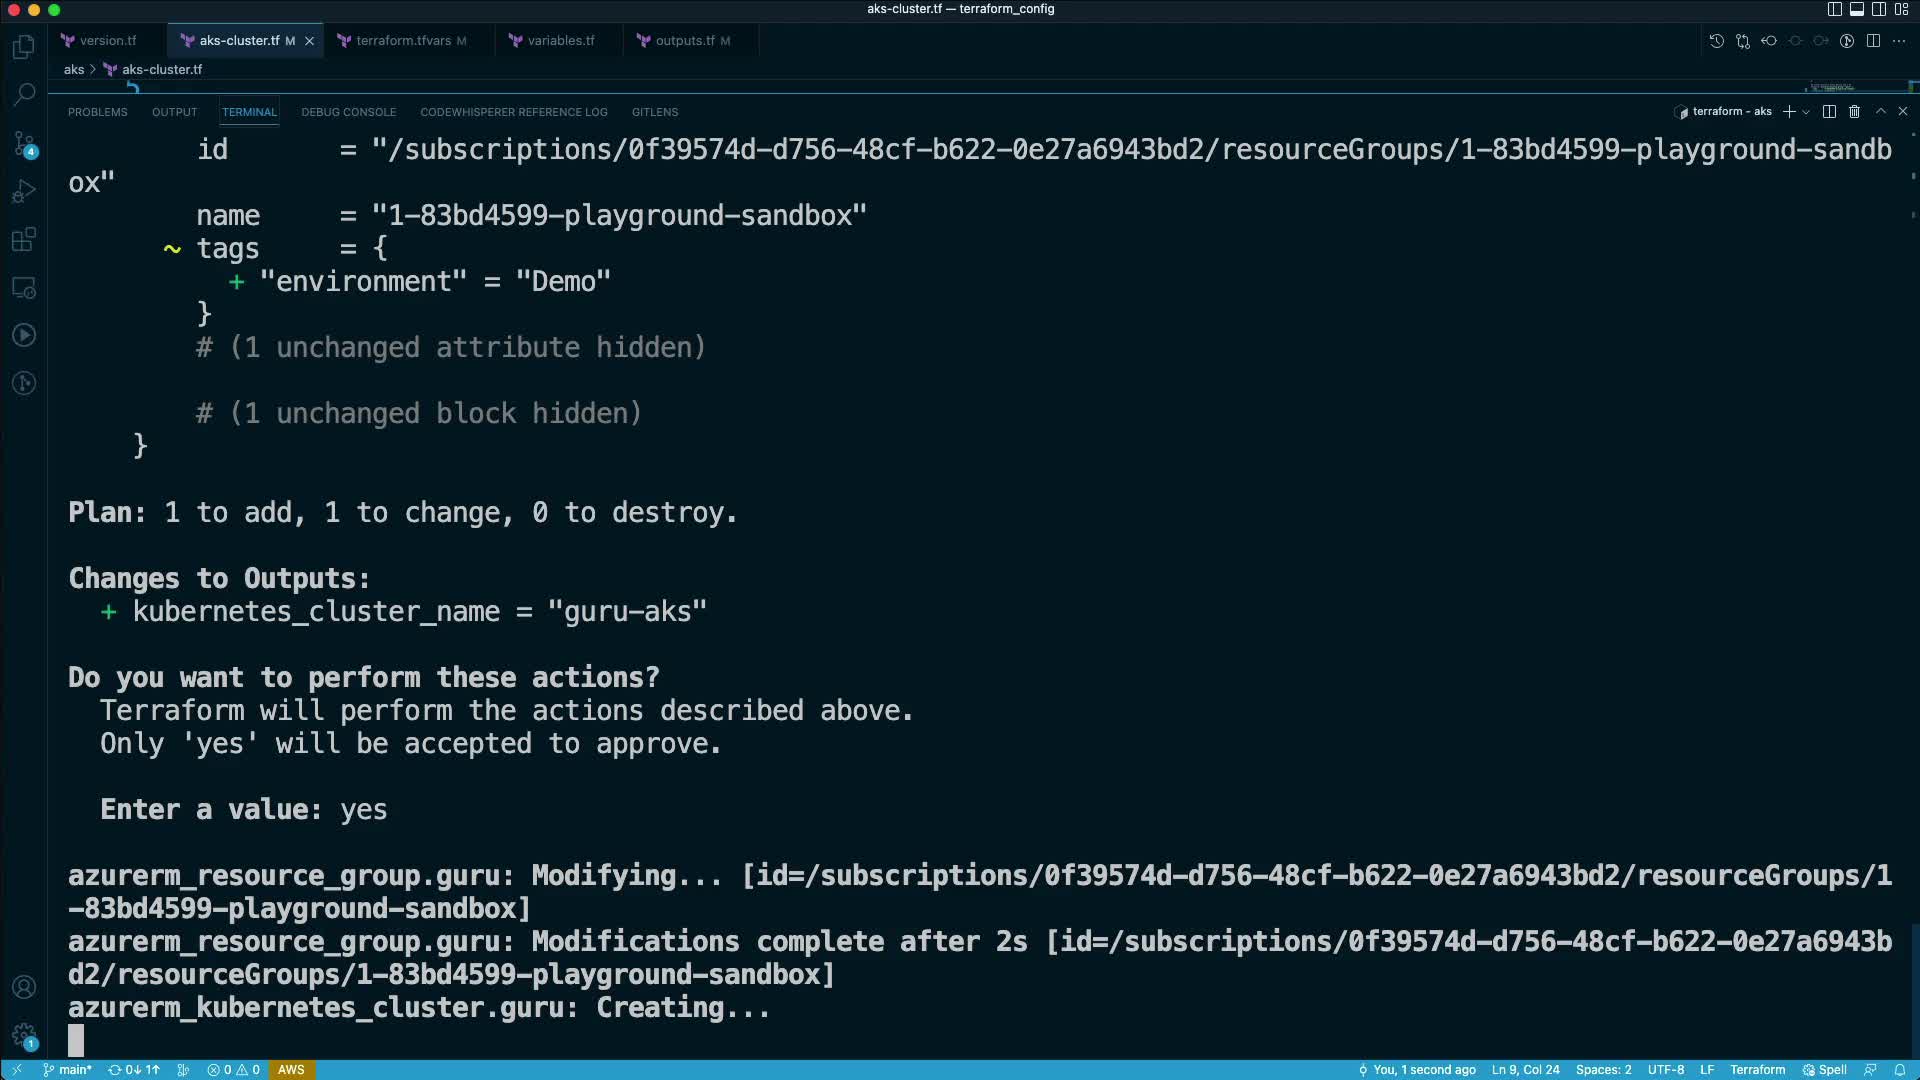Viewport: 1920px width, 1080px height.
Task: Open the Explorer view in activity bar
Action: [24, 47]
